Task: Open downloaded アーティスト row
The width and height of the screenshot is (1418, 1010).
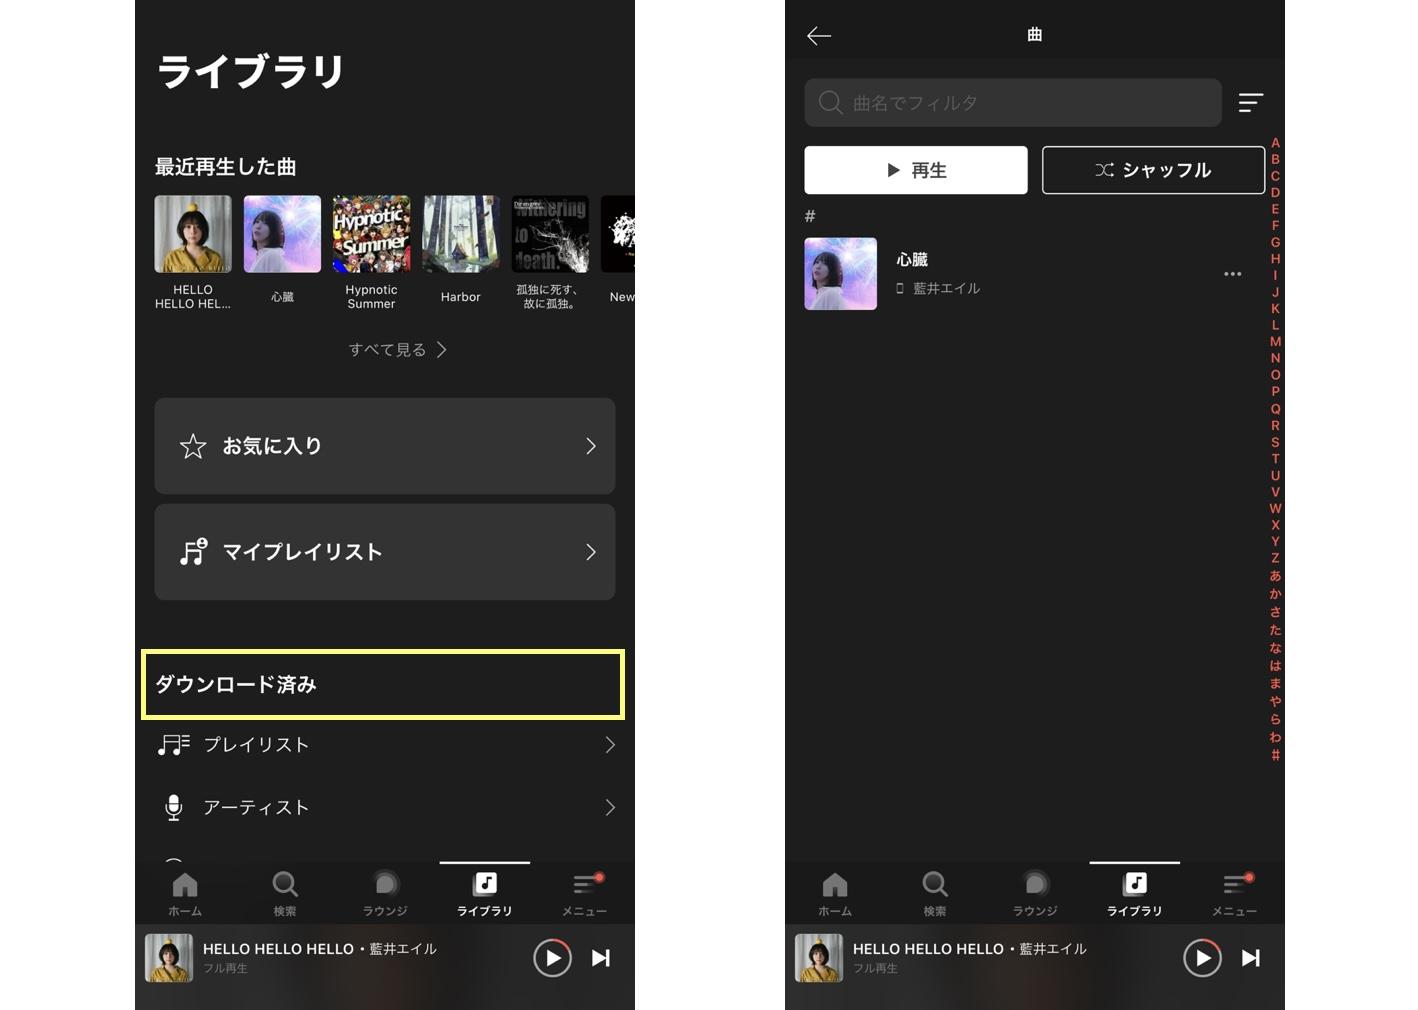Action: (x=385, y=808)
